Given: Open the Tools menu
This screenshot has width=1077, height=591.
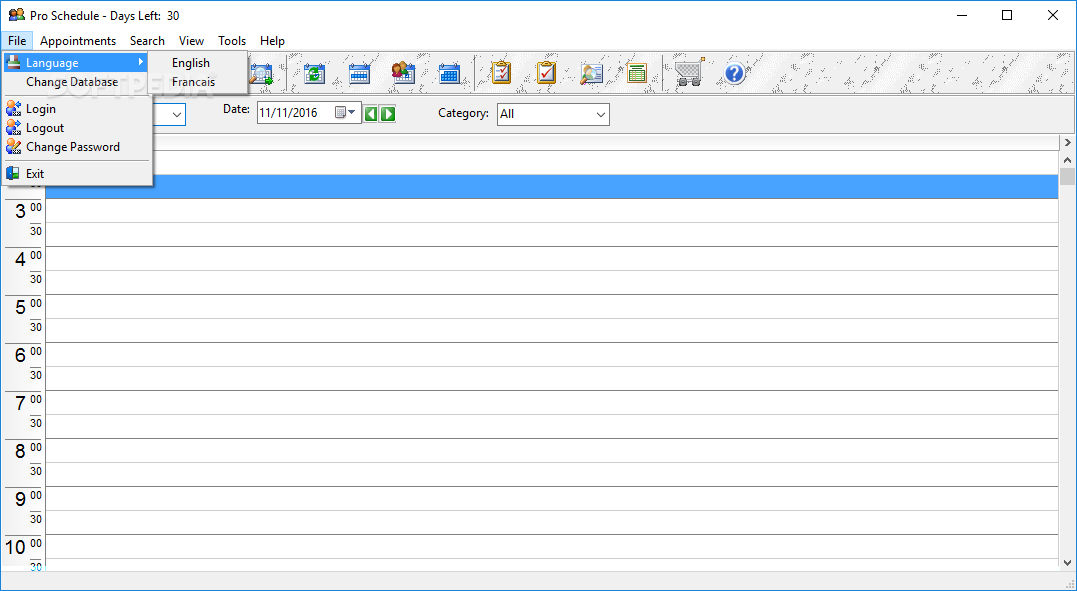Looking at the screenshot, I should click(232, 41).
